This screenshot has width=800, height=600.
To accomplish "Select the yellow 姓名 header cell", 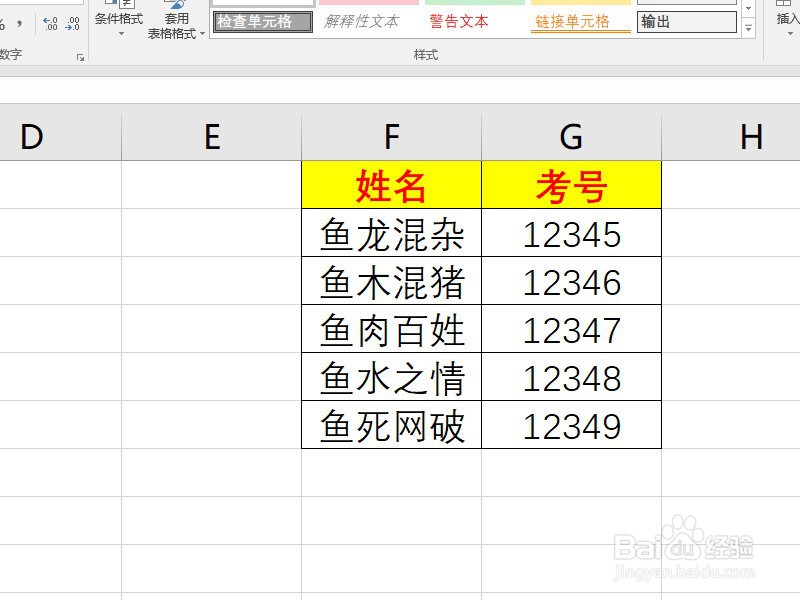I will click(x=390, y=185).
